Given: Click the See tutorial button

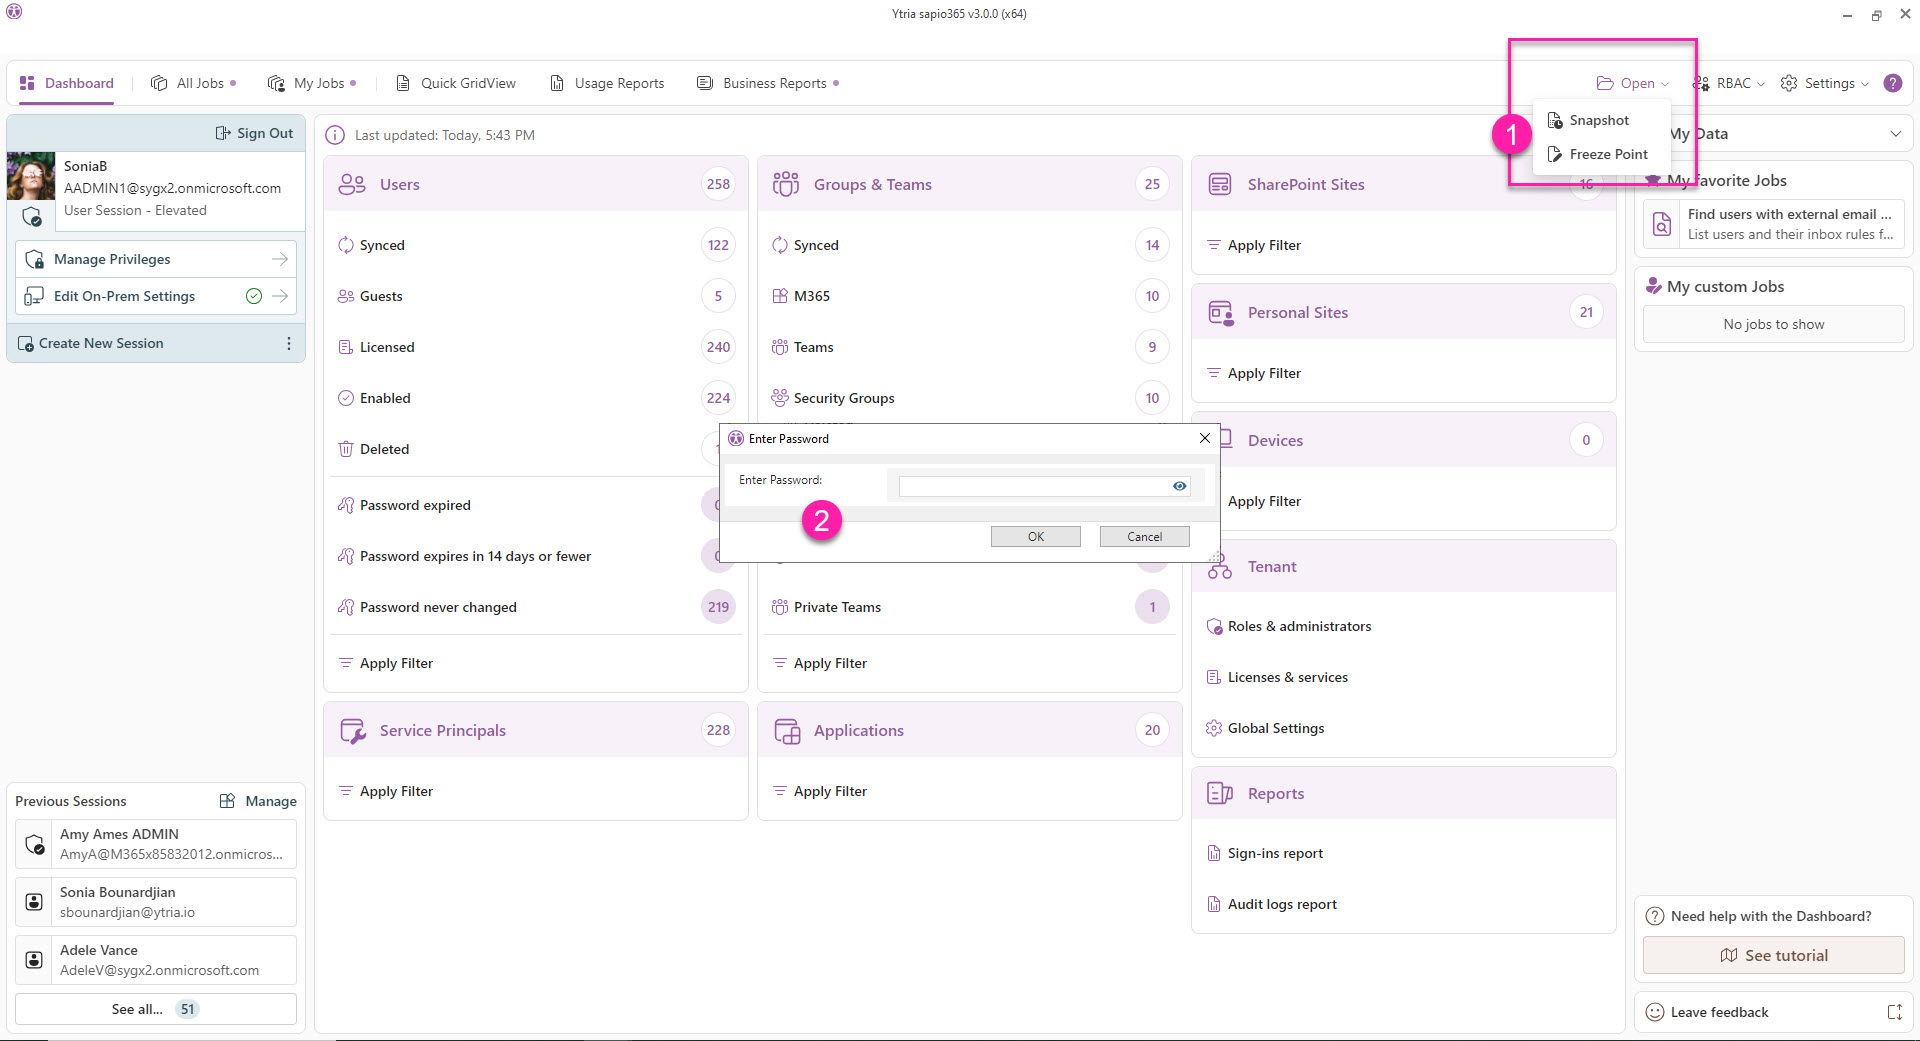Looking at the screenshot, I should (x=1773, y=955).
